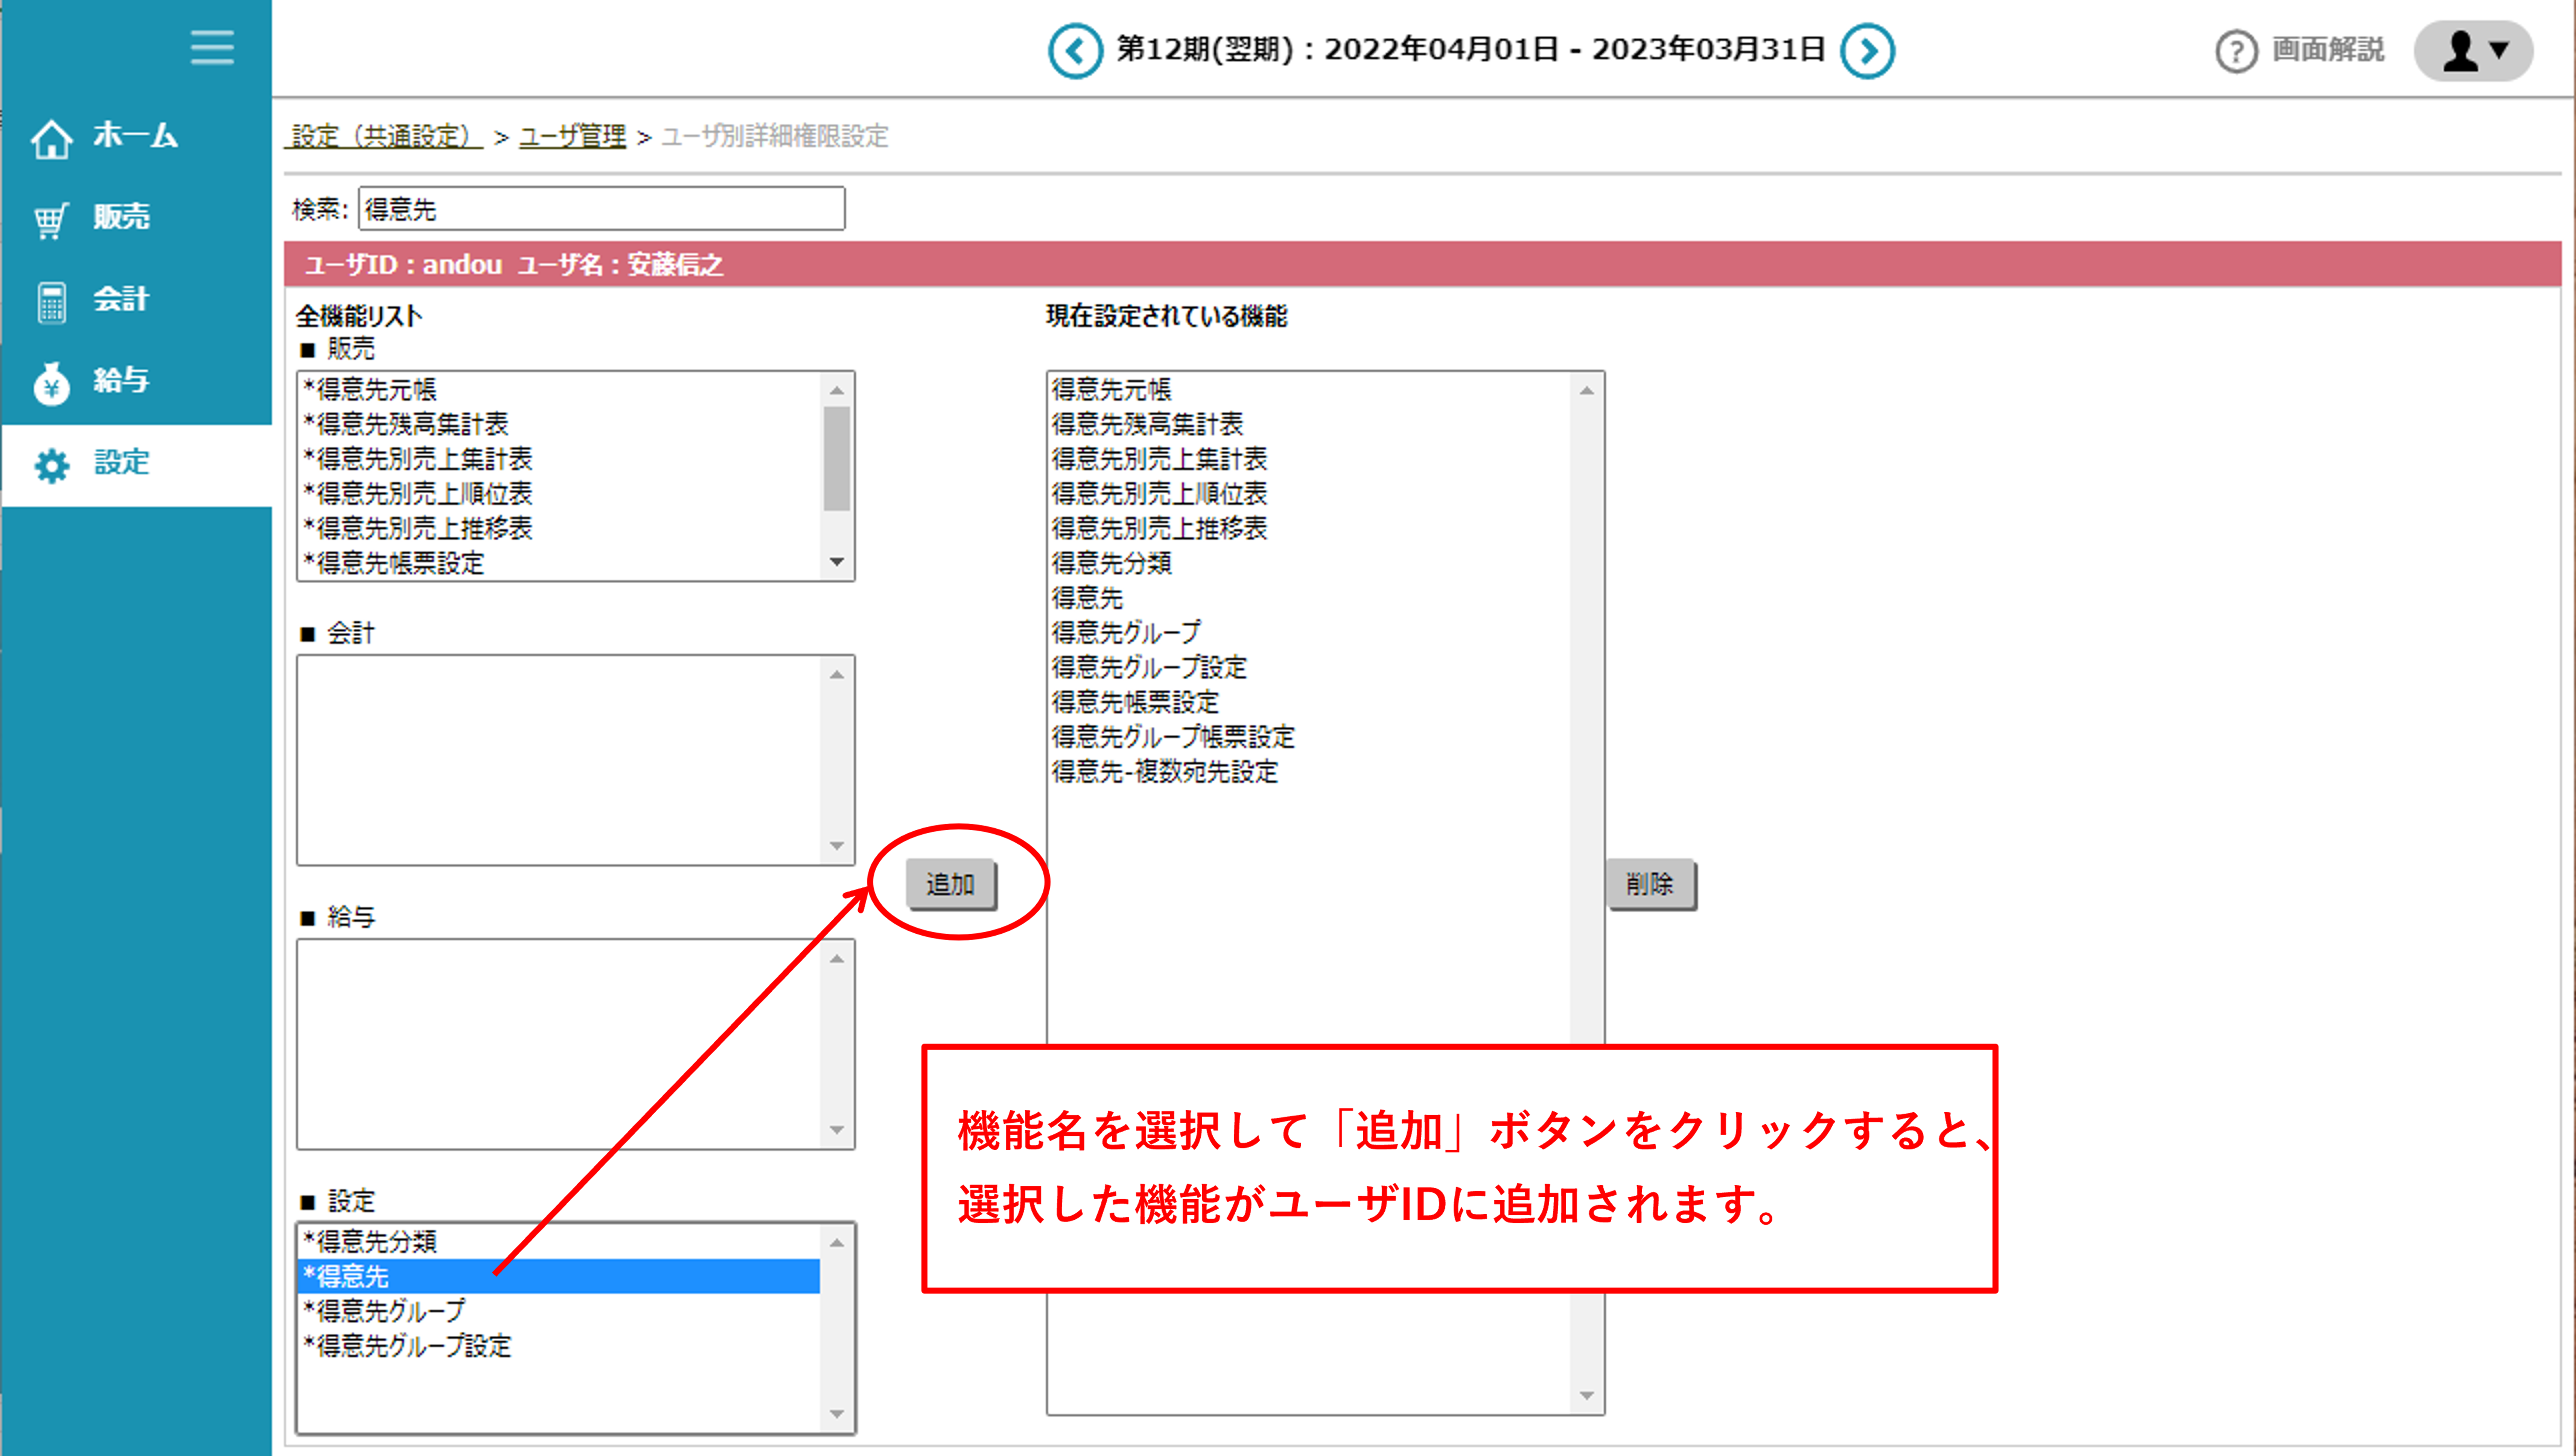
Task: Click 給与 list scroll up arrow
Action: (x=837, y=959)
